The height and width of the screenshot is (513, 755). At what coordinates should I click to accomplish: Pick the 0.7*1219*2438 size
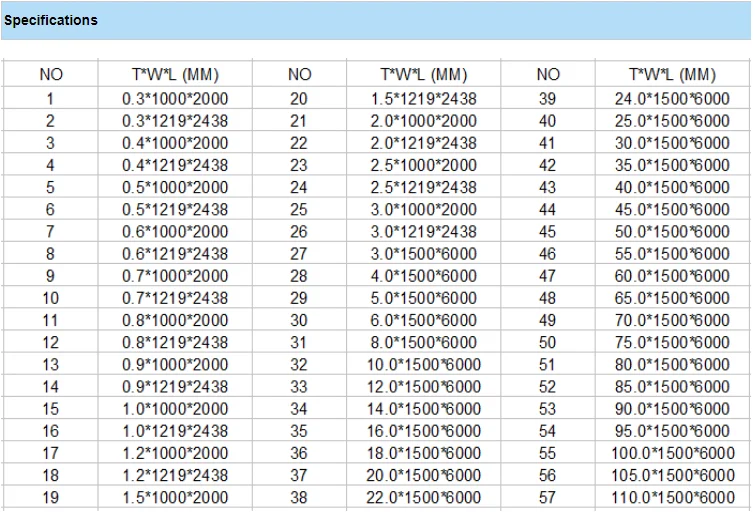point(175,298)
